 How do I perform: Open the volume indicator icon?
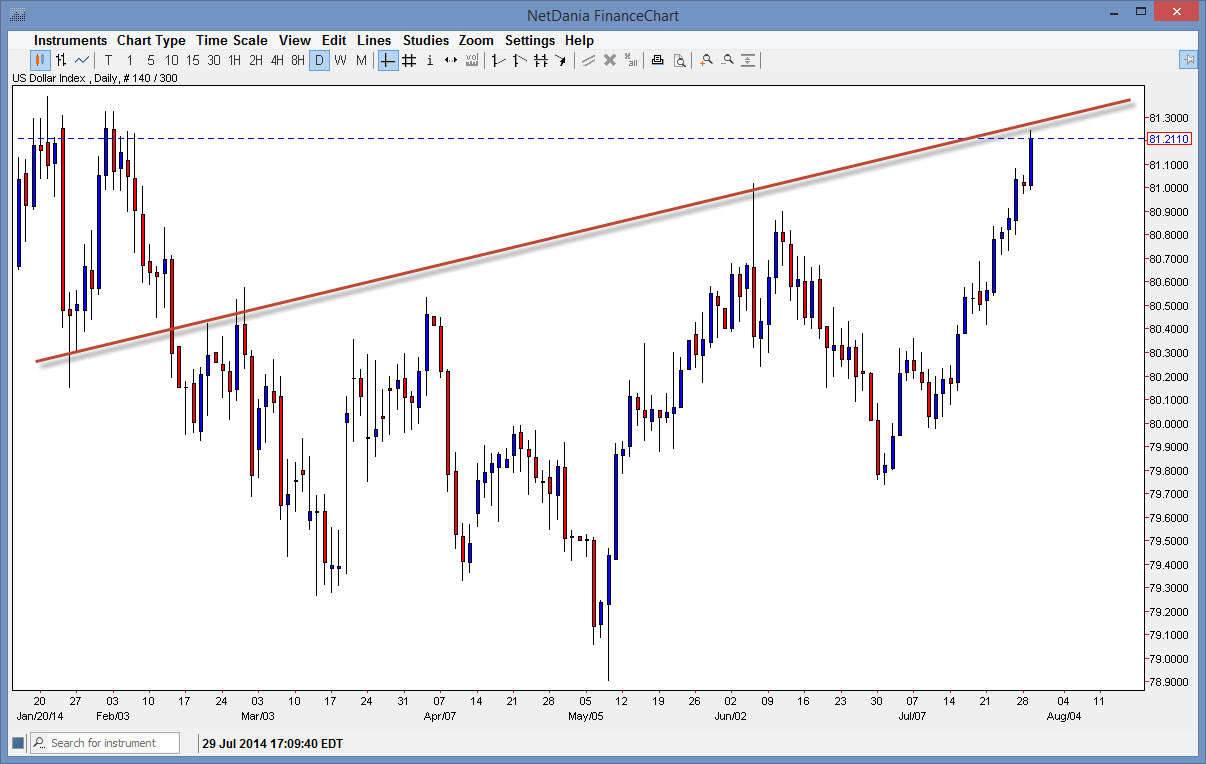click(x=471, y=60)
